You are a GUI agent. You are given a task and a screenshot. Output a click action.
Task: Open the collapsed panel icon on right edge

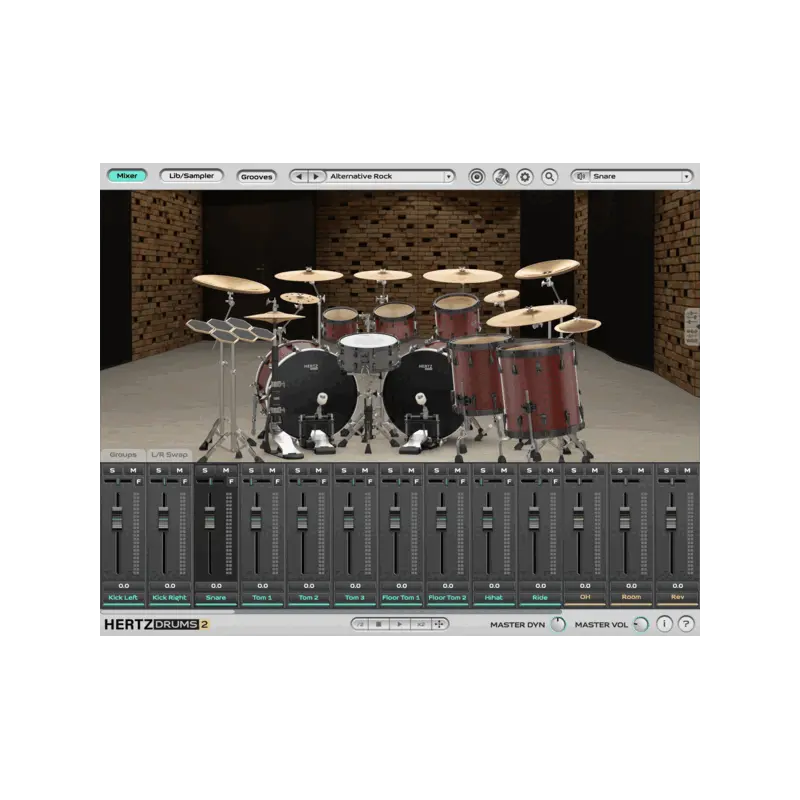tap(692, 327)
